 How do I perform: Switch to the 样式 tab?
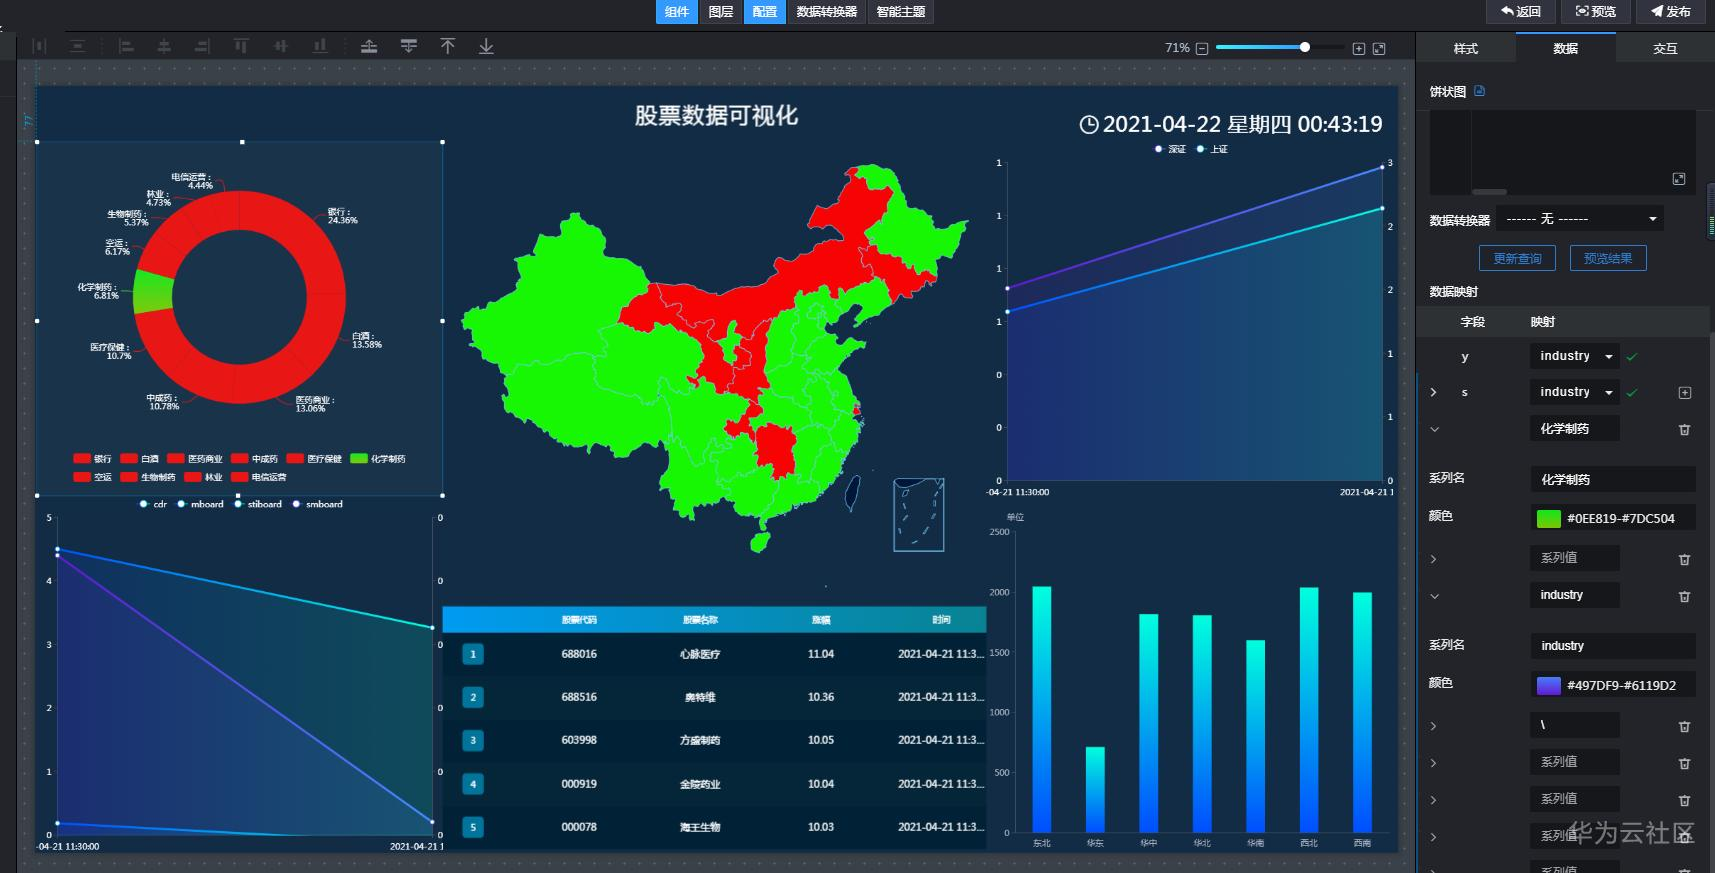tap(1466, 49)
